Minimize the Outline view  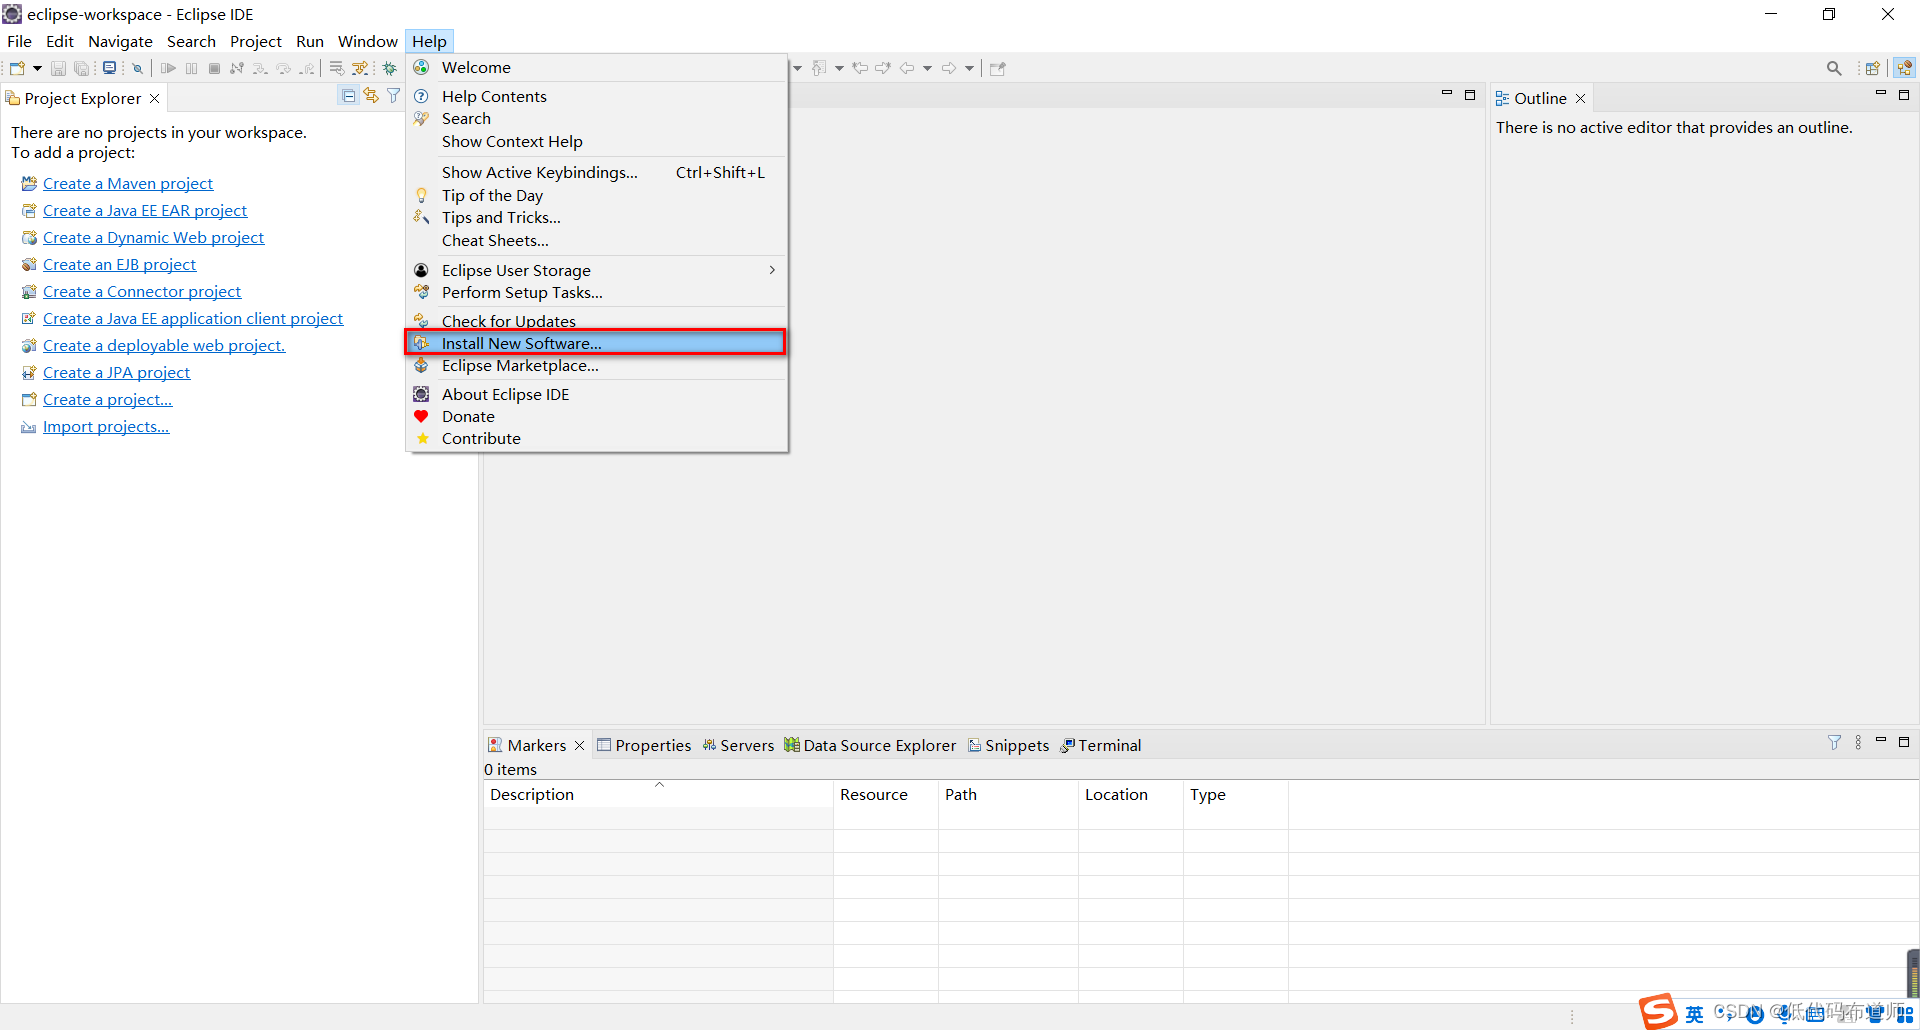[x=1881, y=94]
